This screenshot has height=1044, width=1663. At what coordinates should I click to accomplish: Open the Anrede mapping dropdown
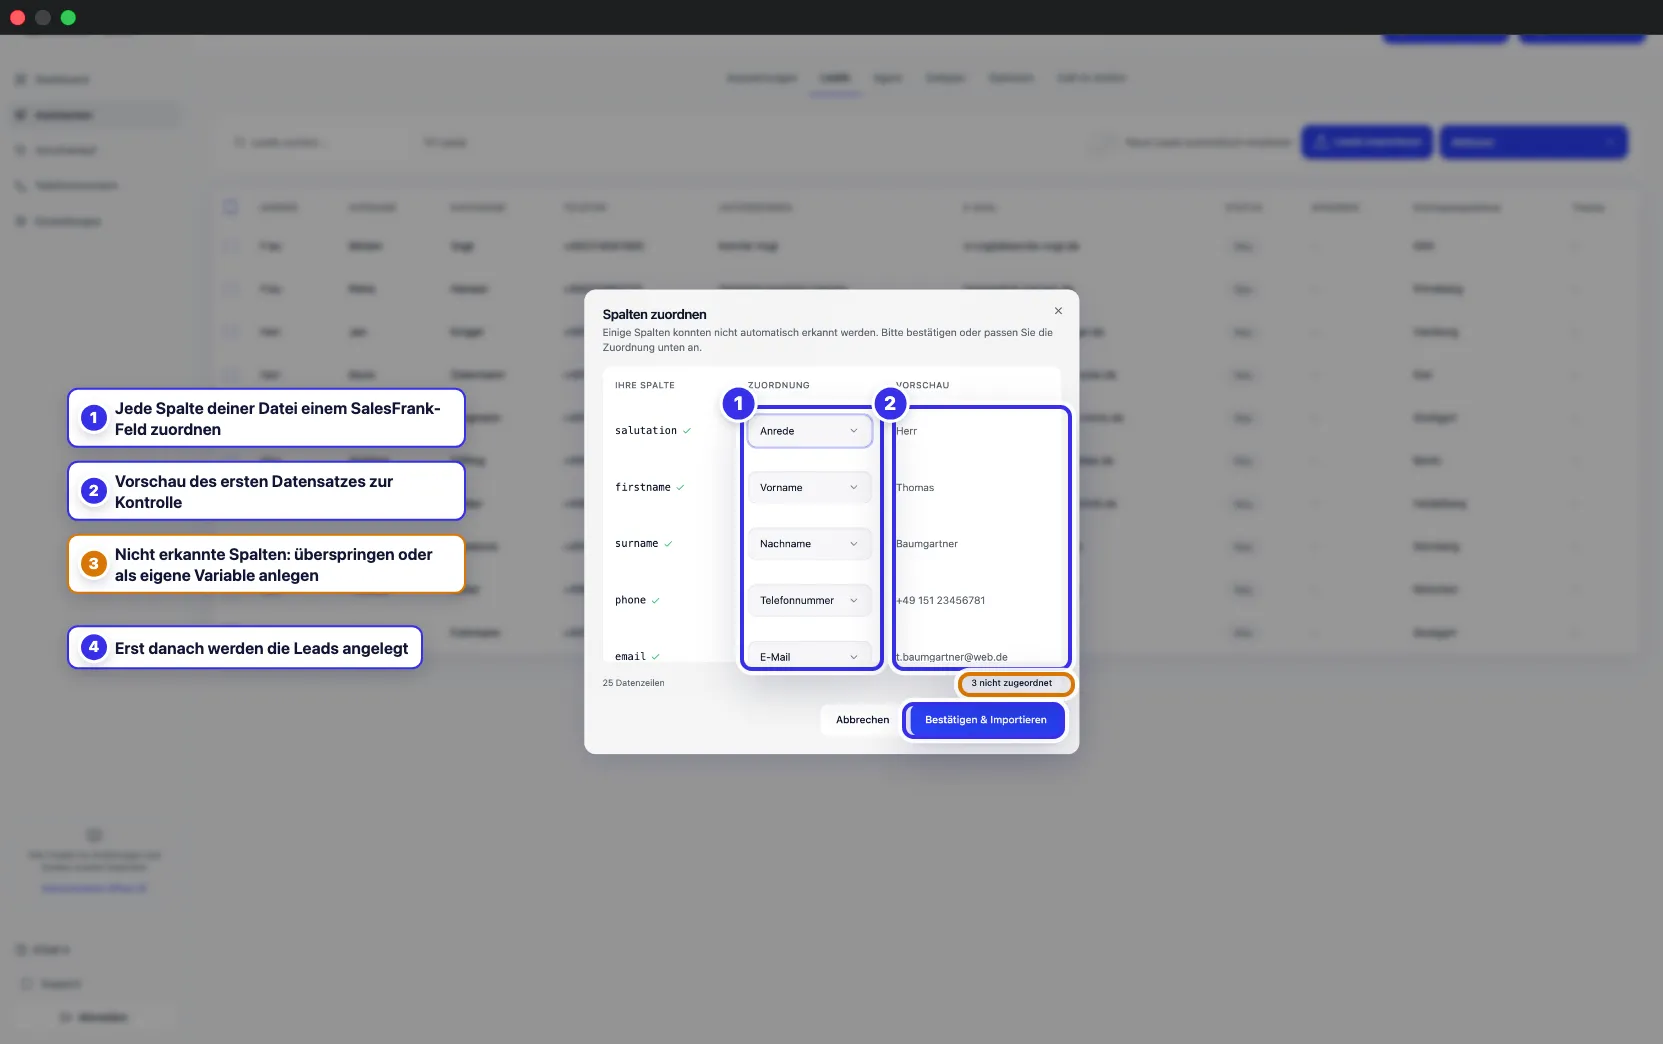coord(809,431)
